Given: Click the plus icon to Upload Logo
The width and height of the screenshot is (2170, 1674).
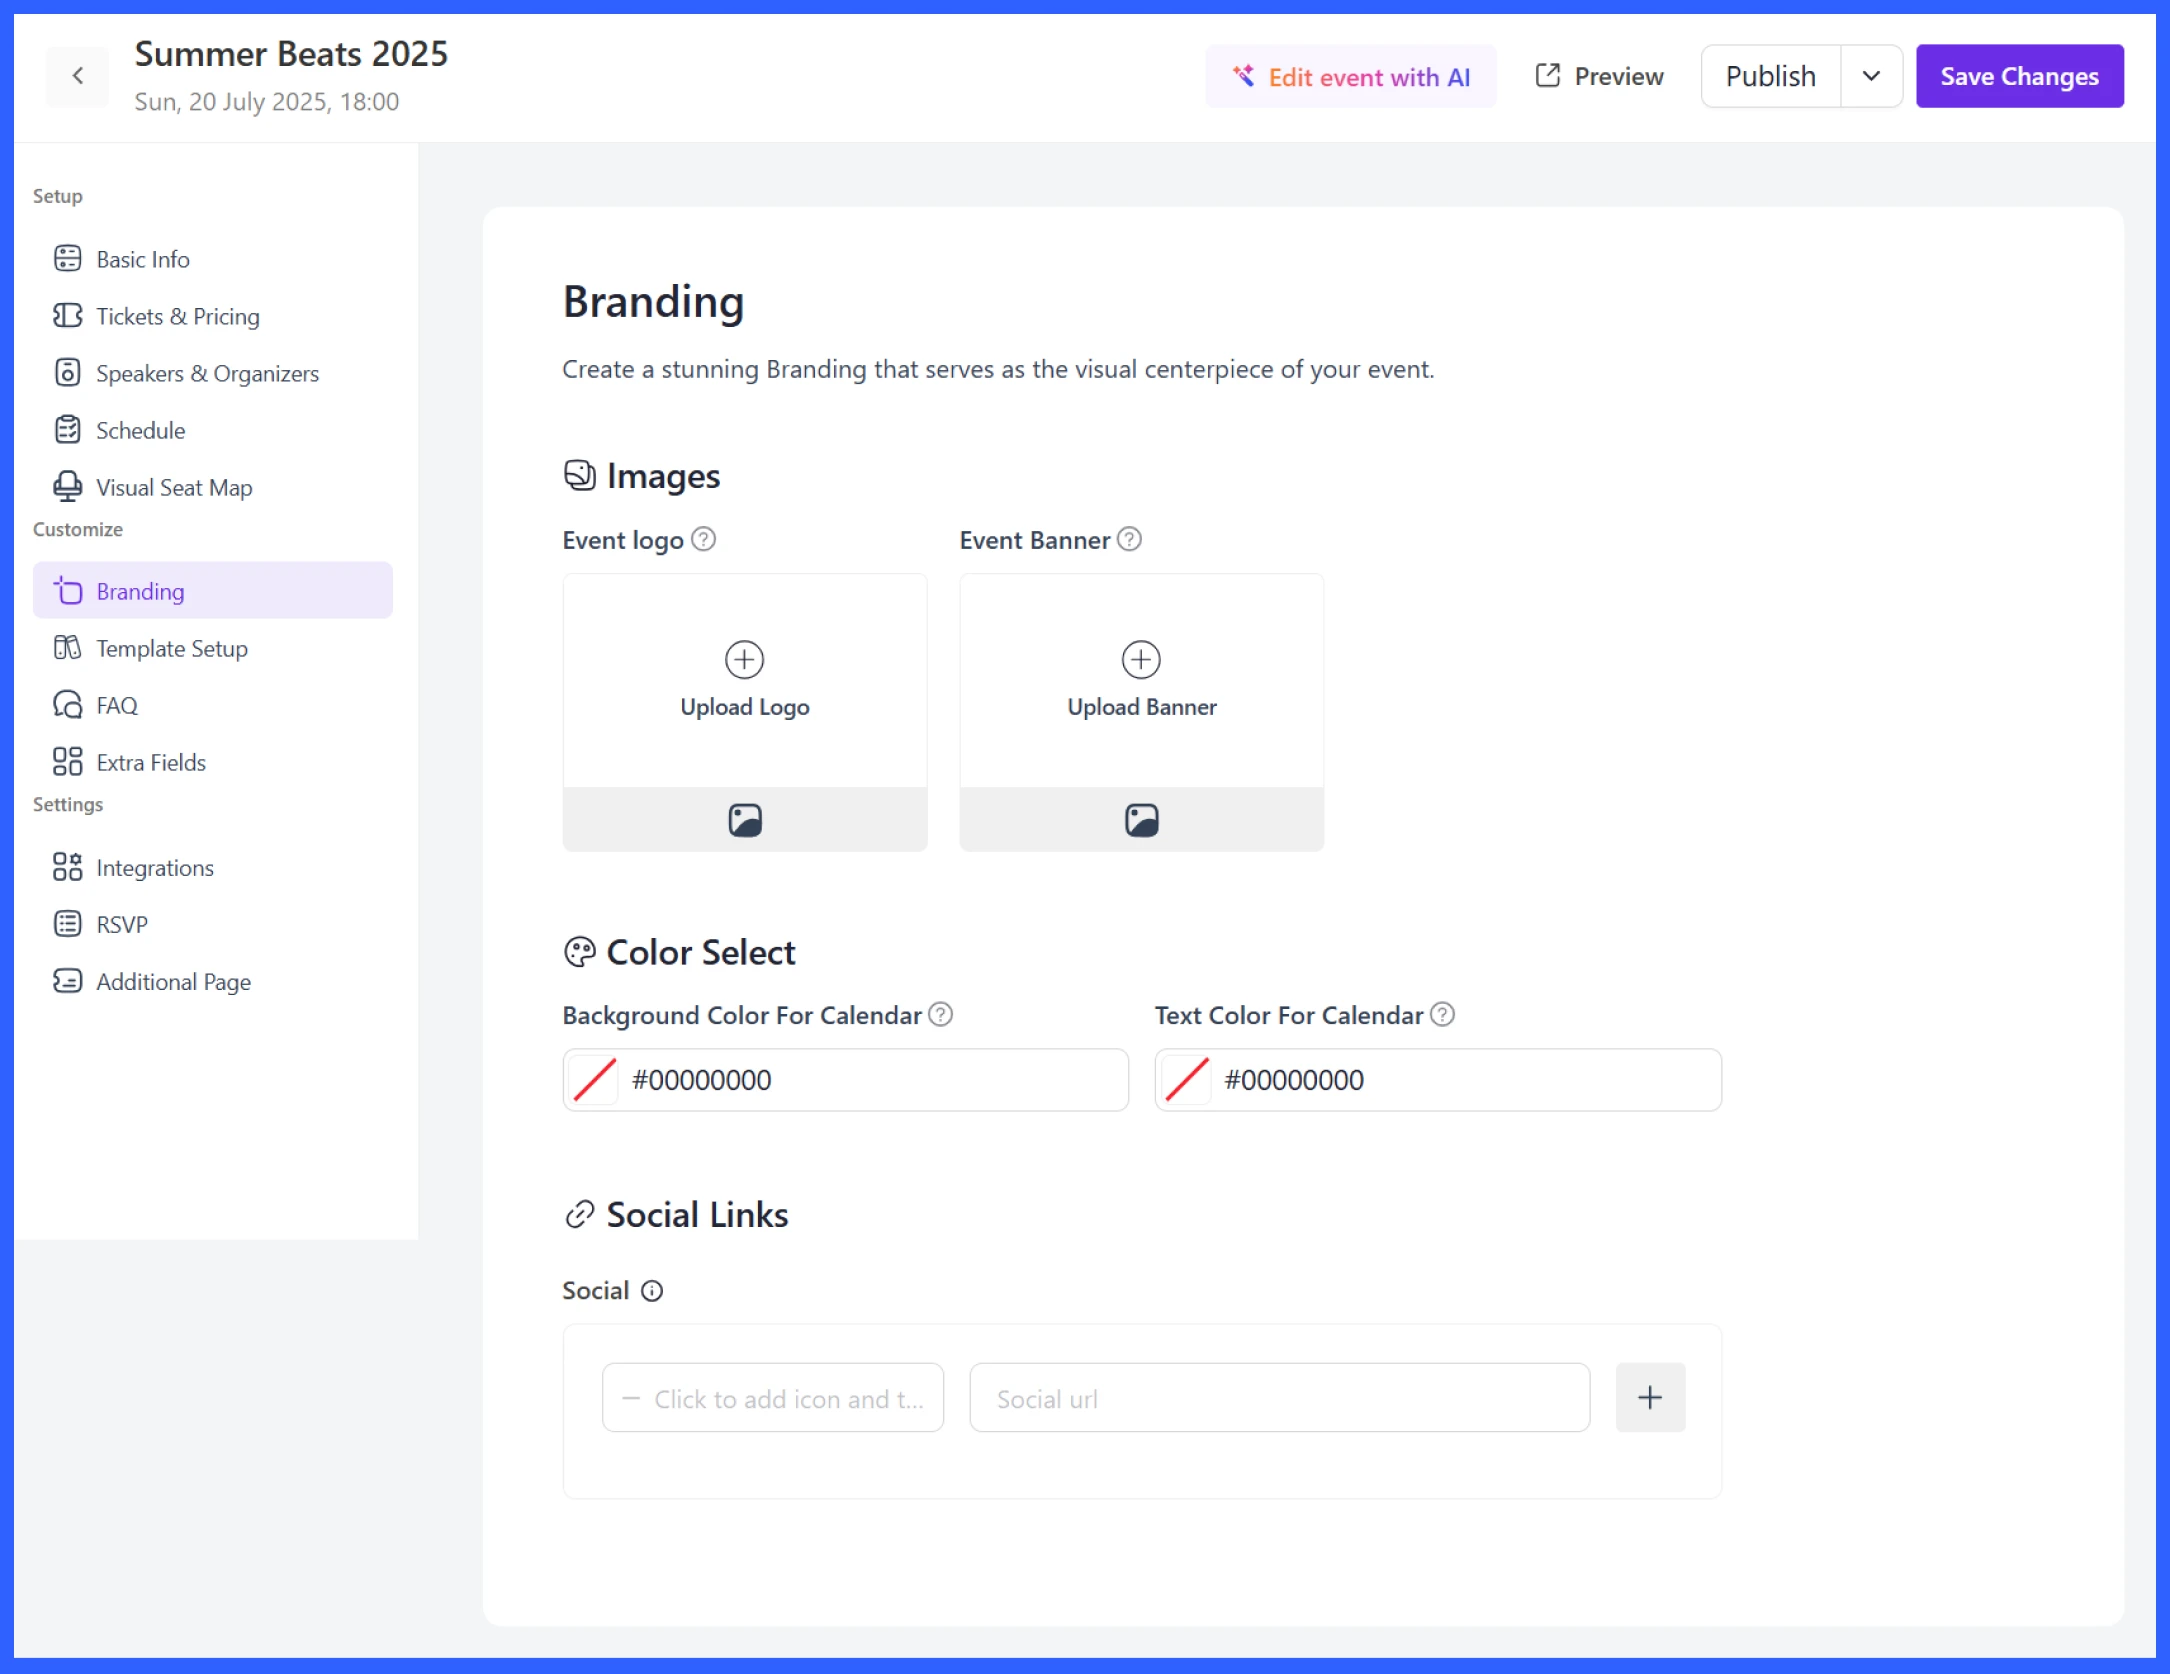Looking at the screenshot, I should pyautogui.click(x=744, y=660).
